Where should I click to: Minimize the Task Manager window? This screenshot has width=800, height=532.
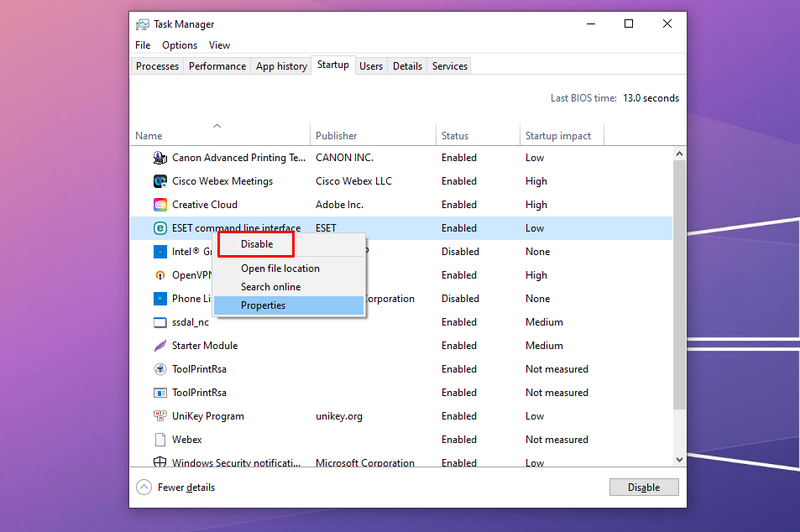pos(591,24)
